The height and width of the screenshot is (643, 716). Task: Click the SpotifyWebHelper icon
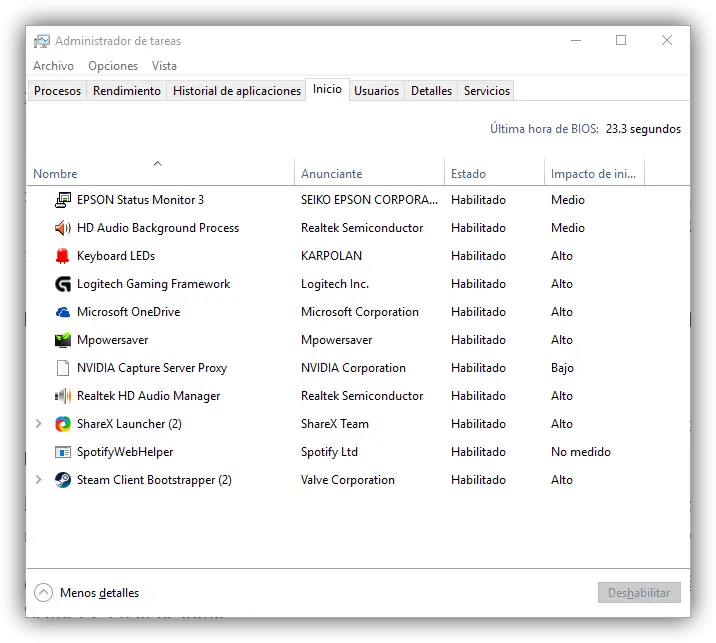pos(63,452)
